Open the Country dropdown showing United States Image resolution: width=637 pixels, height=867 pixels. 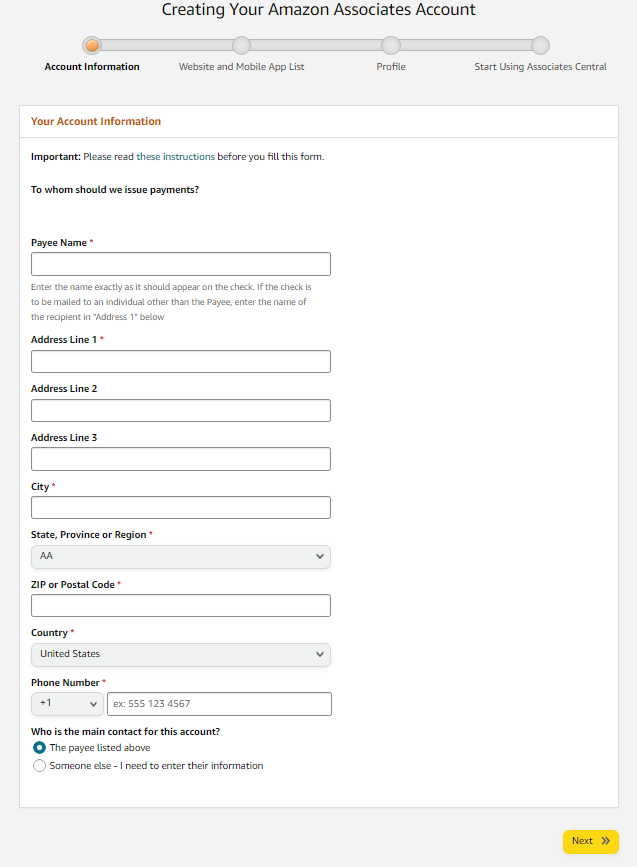[x=180, y=655]
